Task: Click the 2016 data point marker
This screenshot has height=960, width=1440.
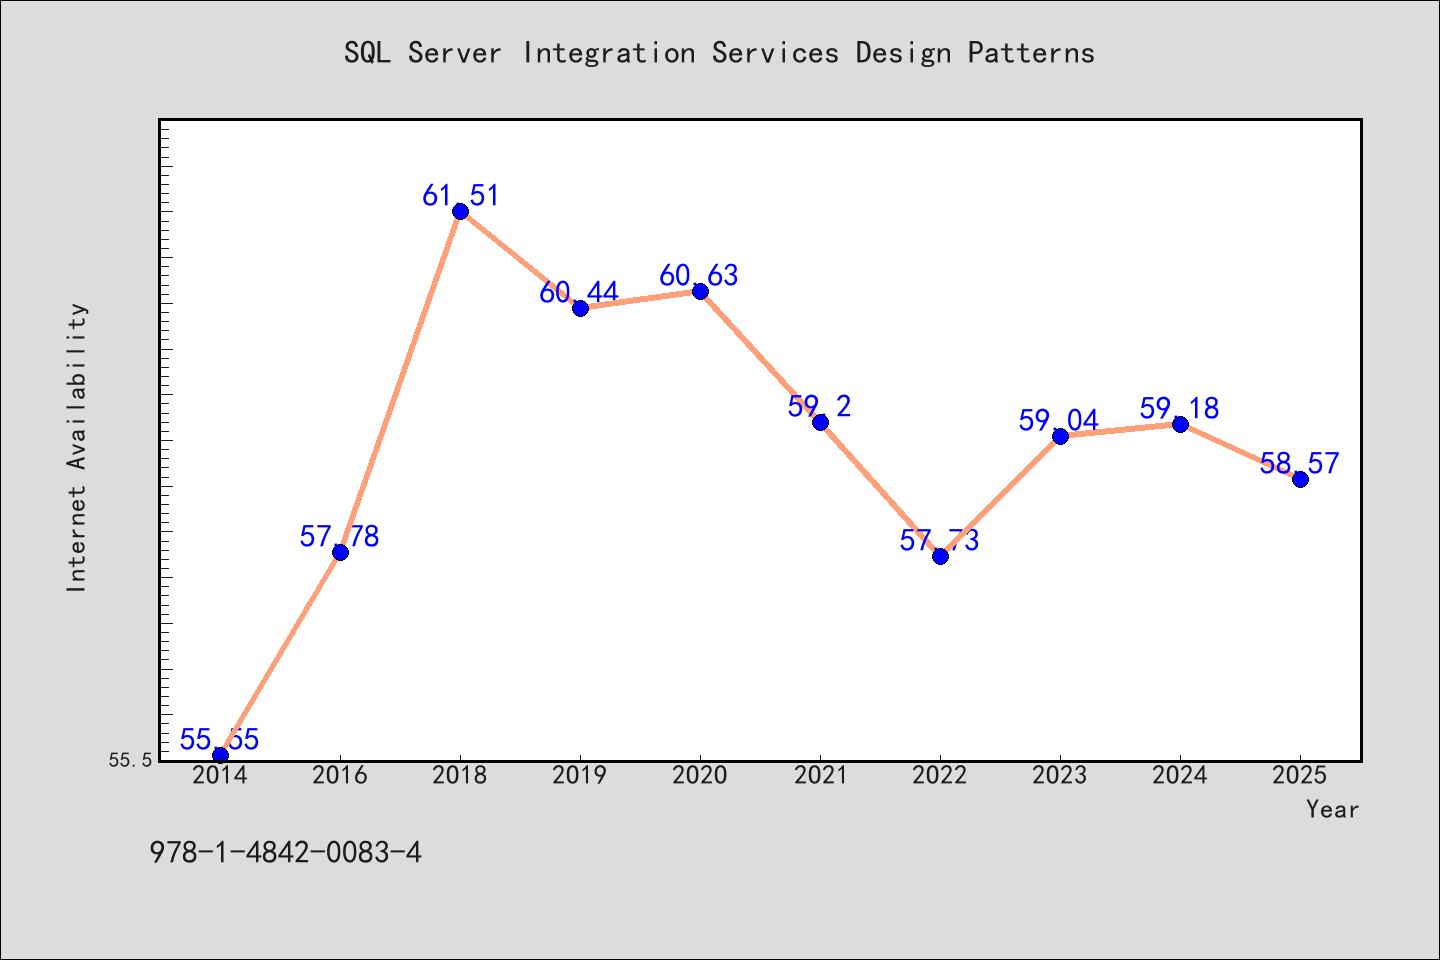Action: tap(340, 552)
